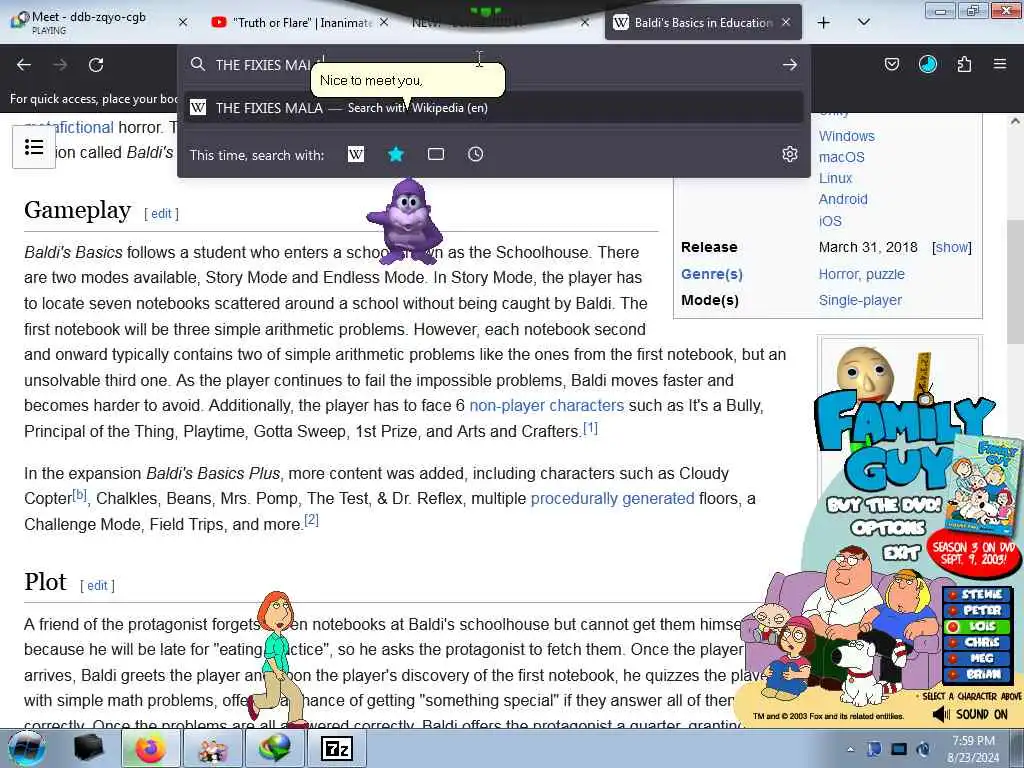Close the Truth or Flare tab

coord(384,22)
